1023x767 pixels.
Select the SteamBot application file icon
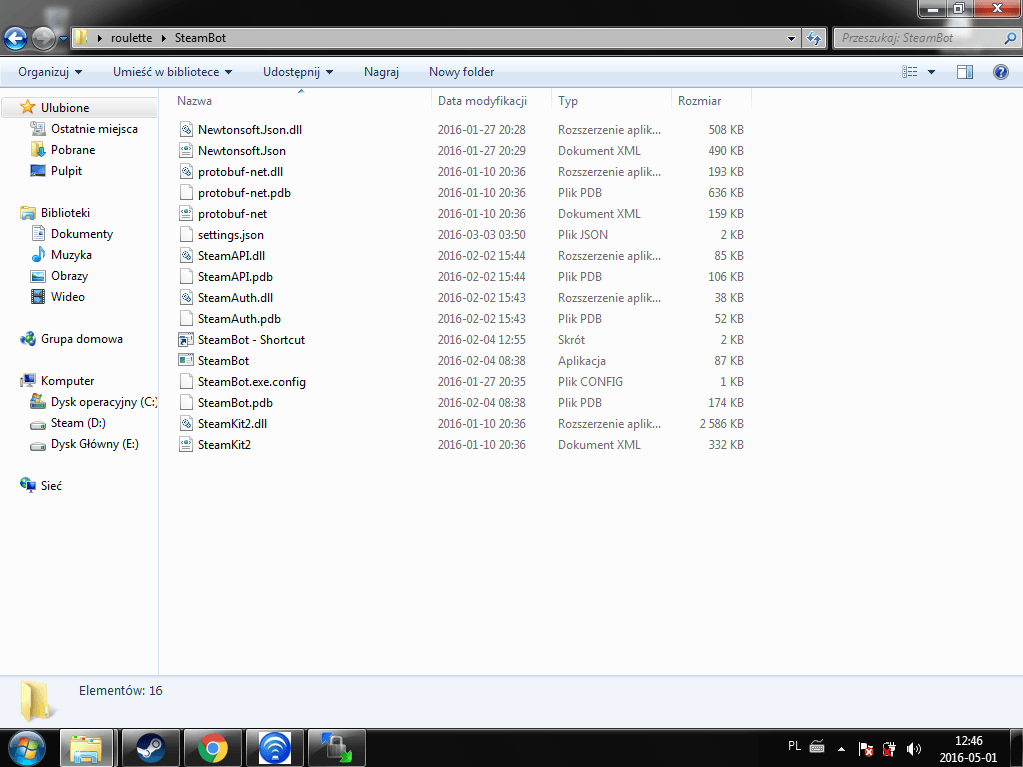click(185, 361)
